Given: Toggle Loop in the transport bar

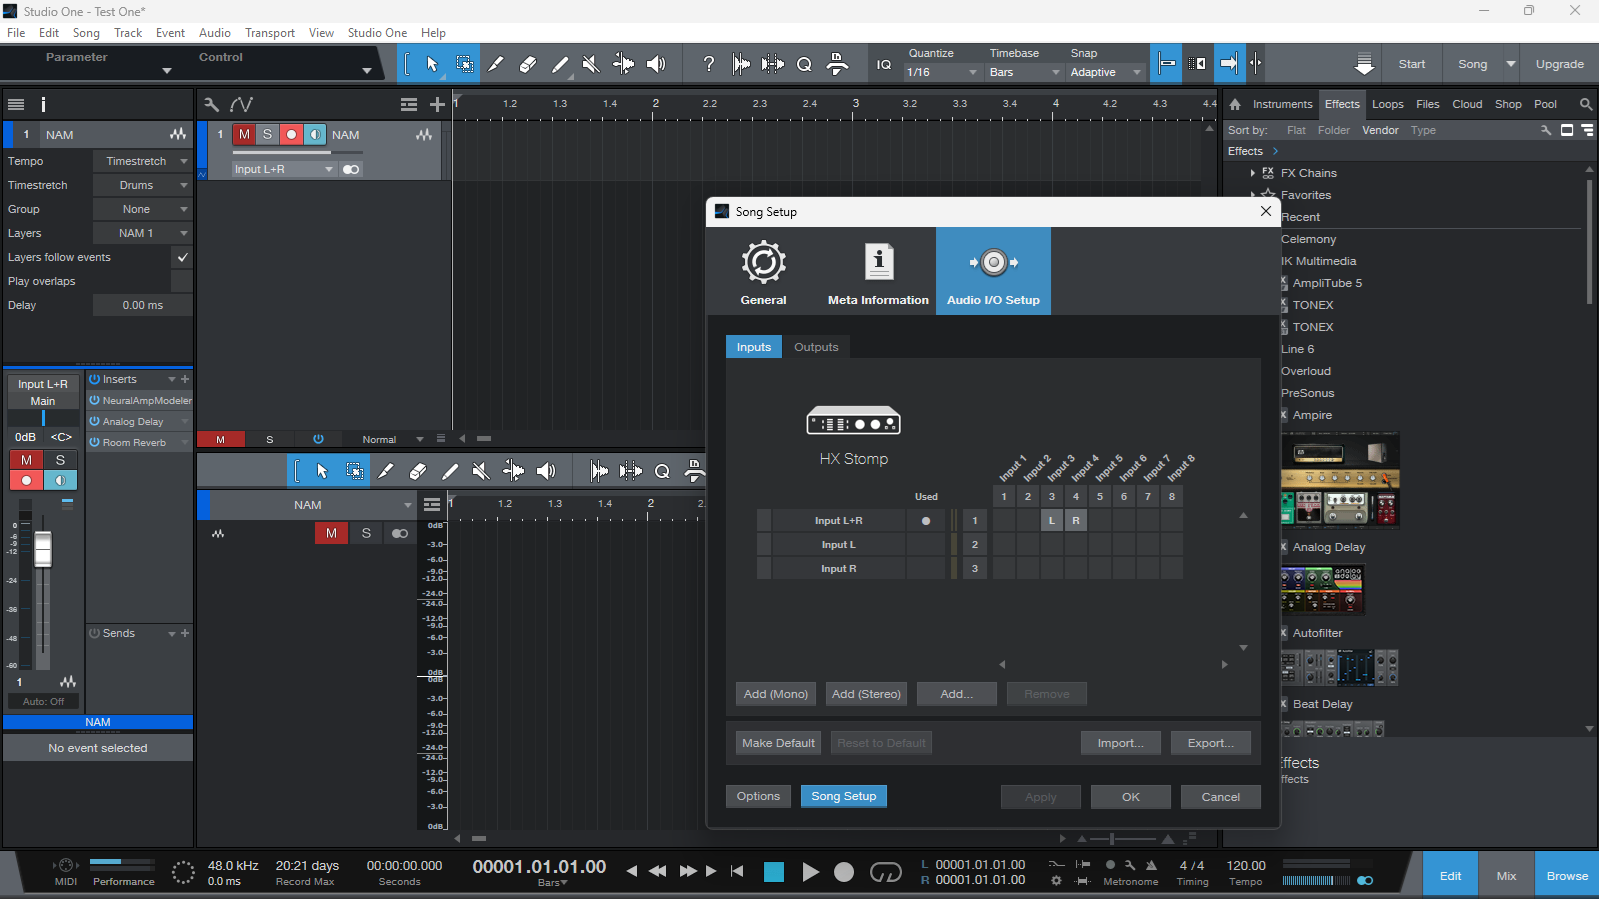Looking at the screenshot, I should coord(885,872).
